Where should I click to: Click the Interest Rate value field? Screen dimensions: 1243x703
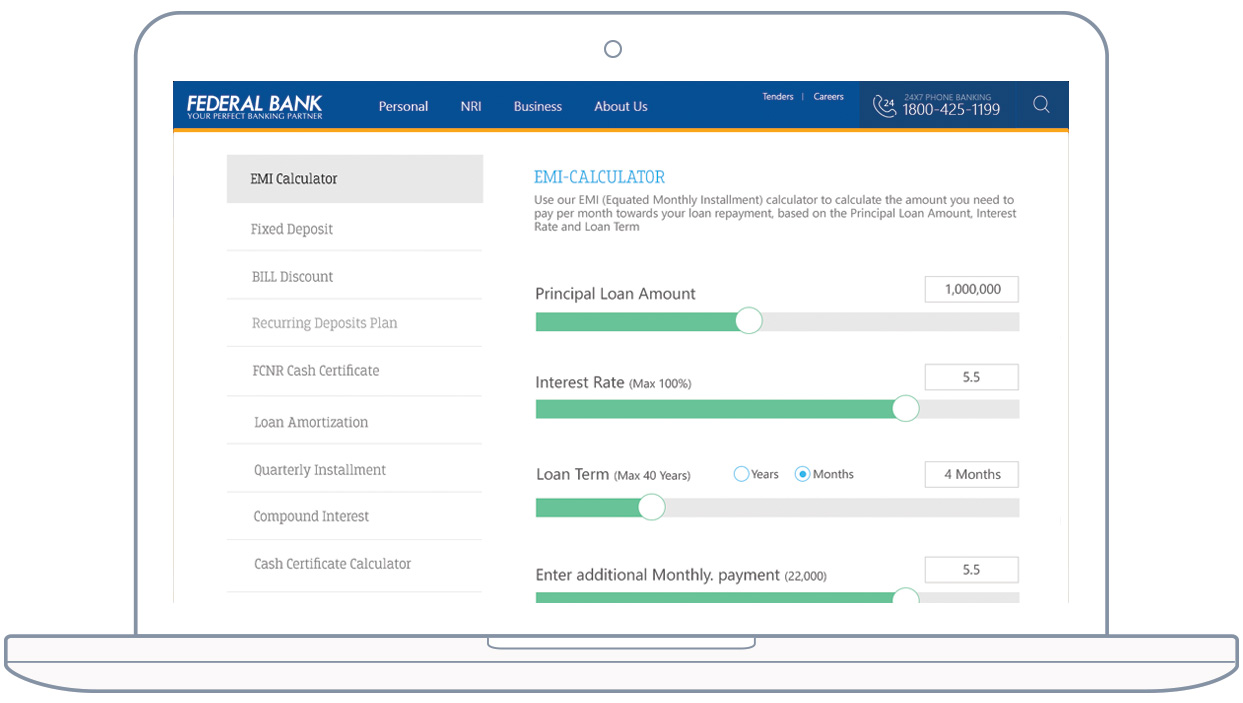pos(971,377)
